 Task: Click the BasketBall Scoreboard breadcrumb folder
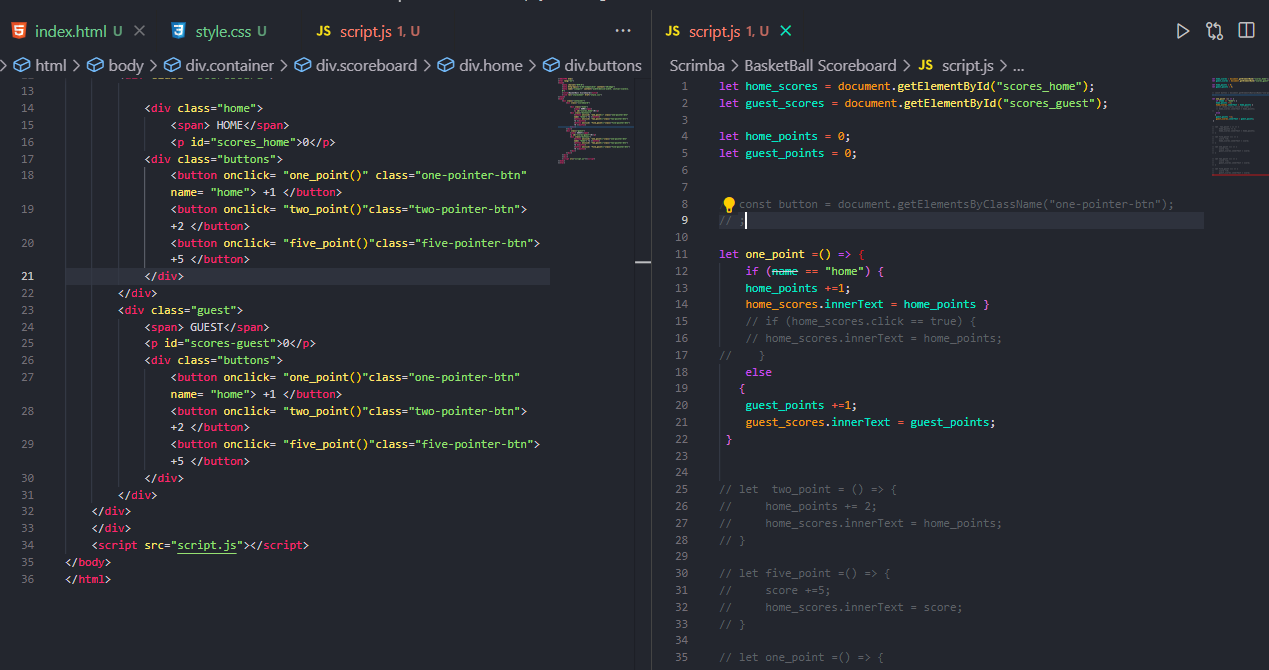pos(820,66)
